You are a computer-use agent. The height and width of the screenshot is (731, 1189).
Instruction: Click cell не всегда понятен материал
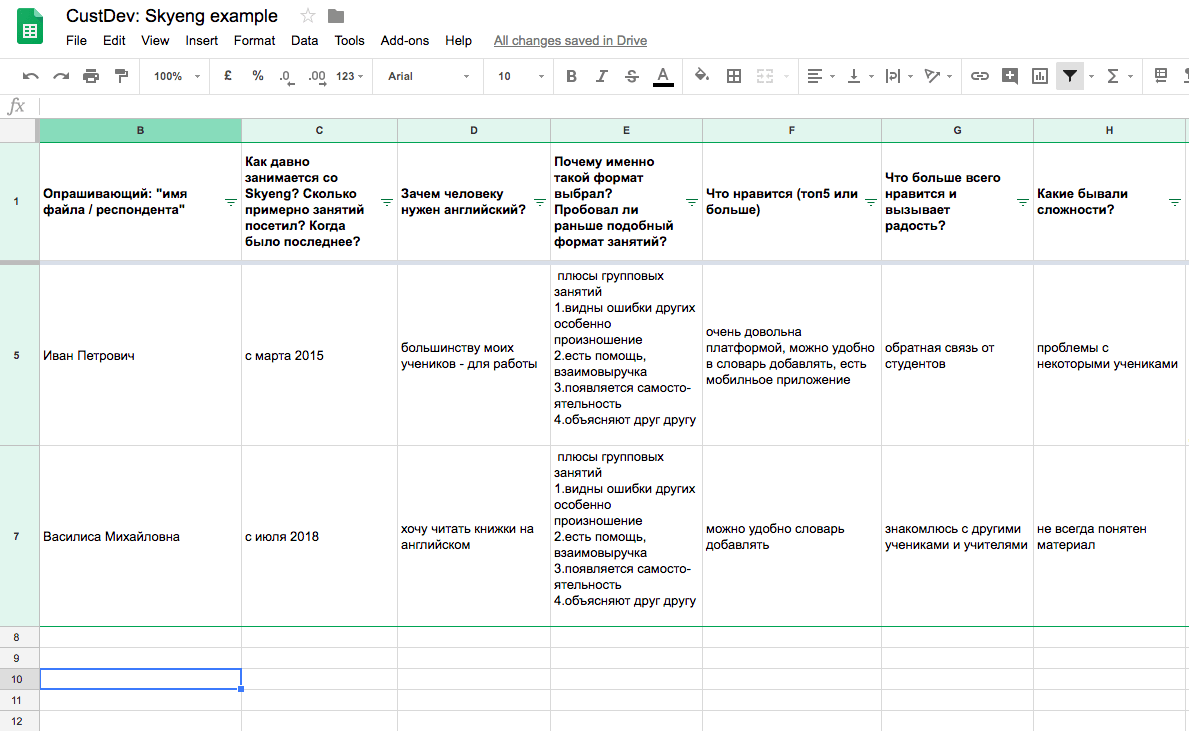coord(1109,536)
